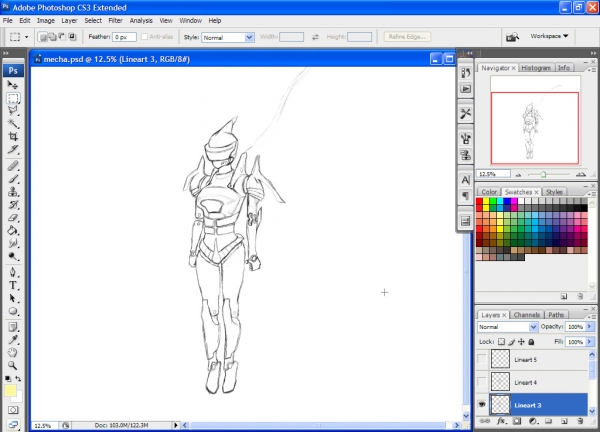
Task: Show the Lineart 5 layer
Action: pos(482,359)
